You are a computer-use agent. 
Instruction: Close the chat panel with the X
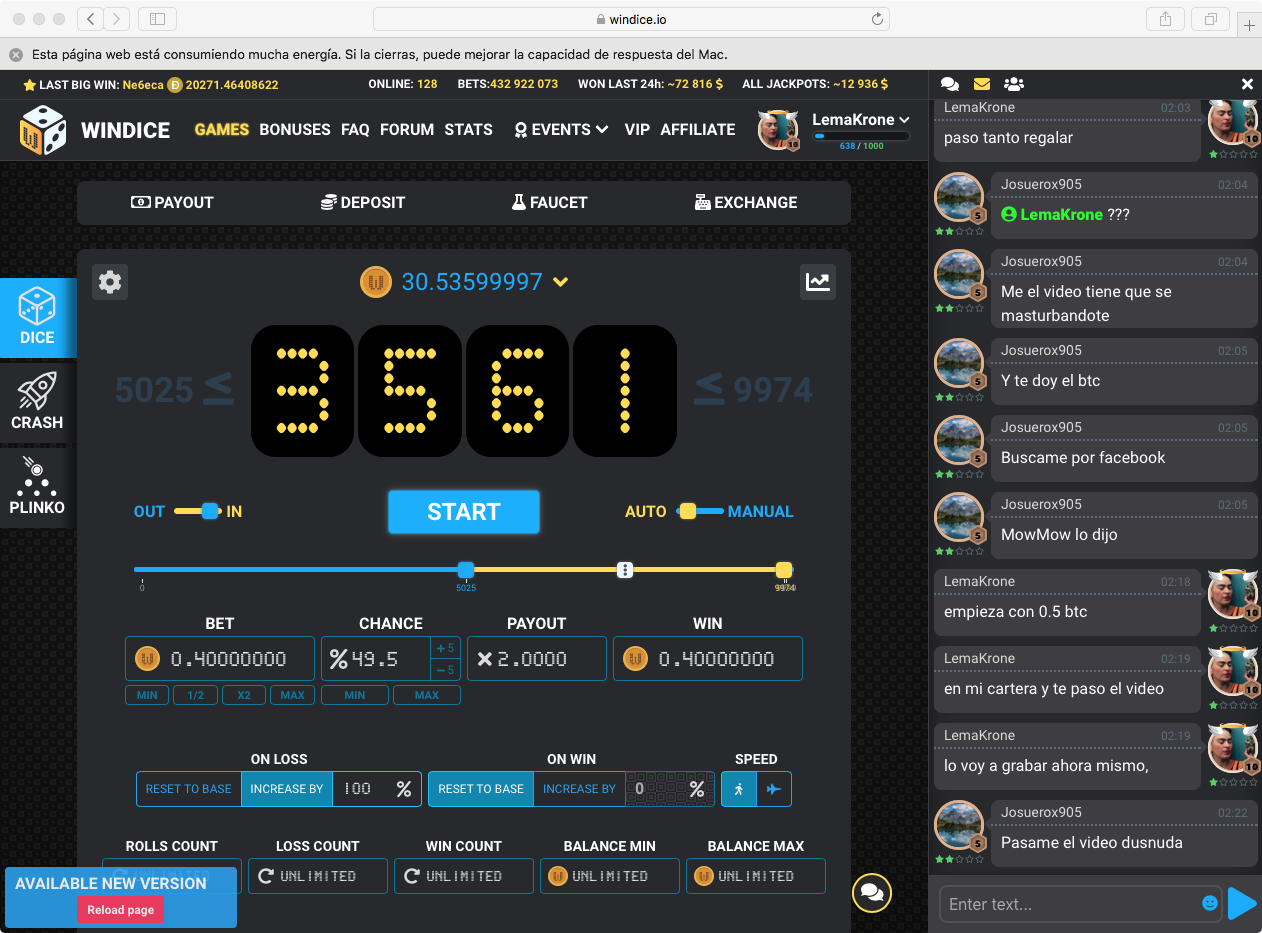[1247, 85]
